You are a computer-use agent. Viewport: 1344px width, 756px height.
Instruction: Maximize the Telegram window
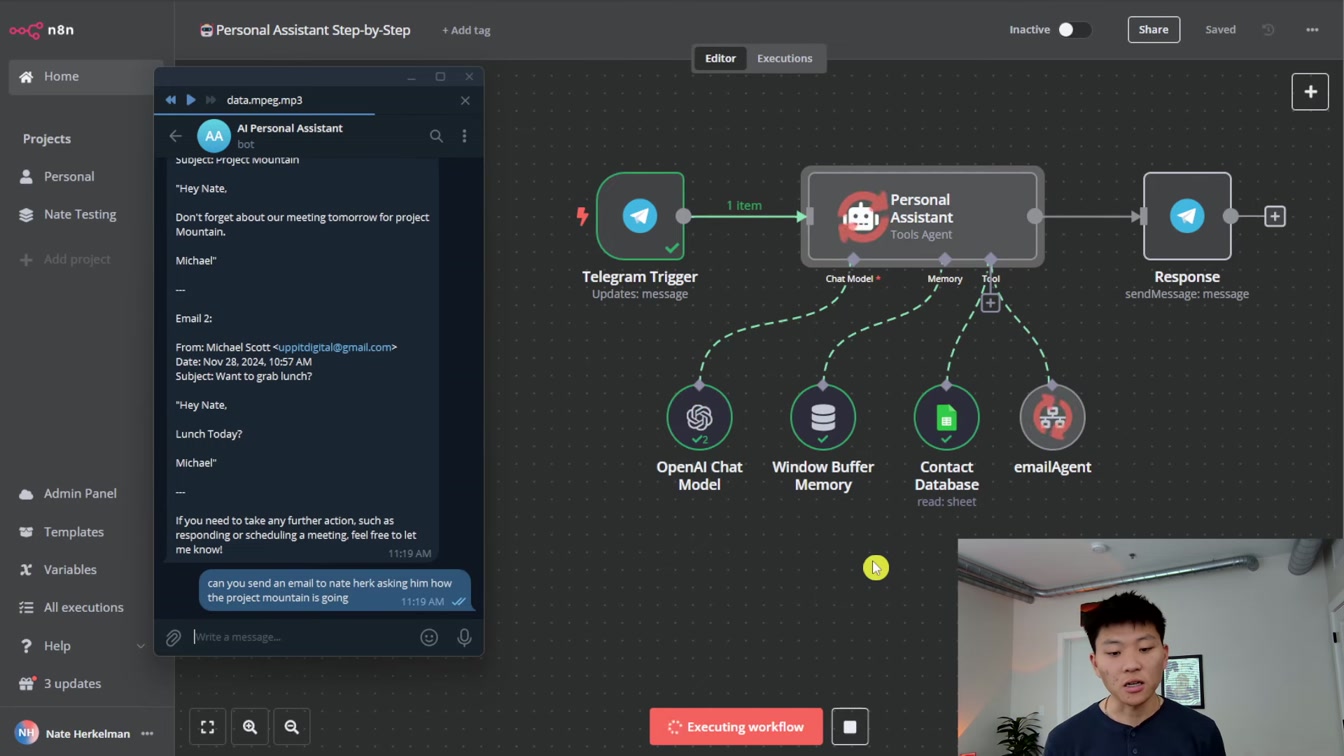[440, 77]
